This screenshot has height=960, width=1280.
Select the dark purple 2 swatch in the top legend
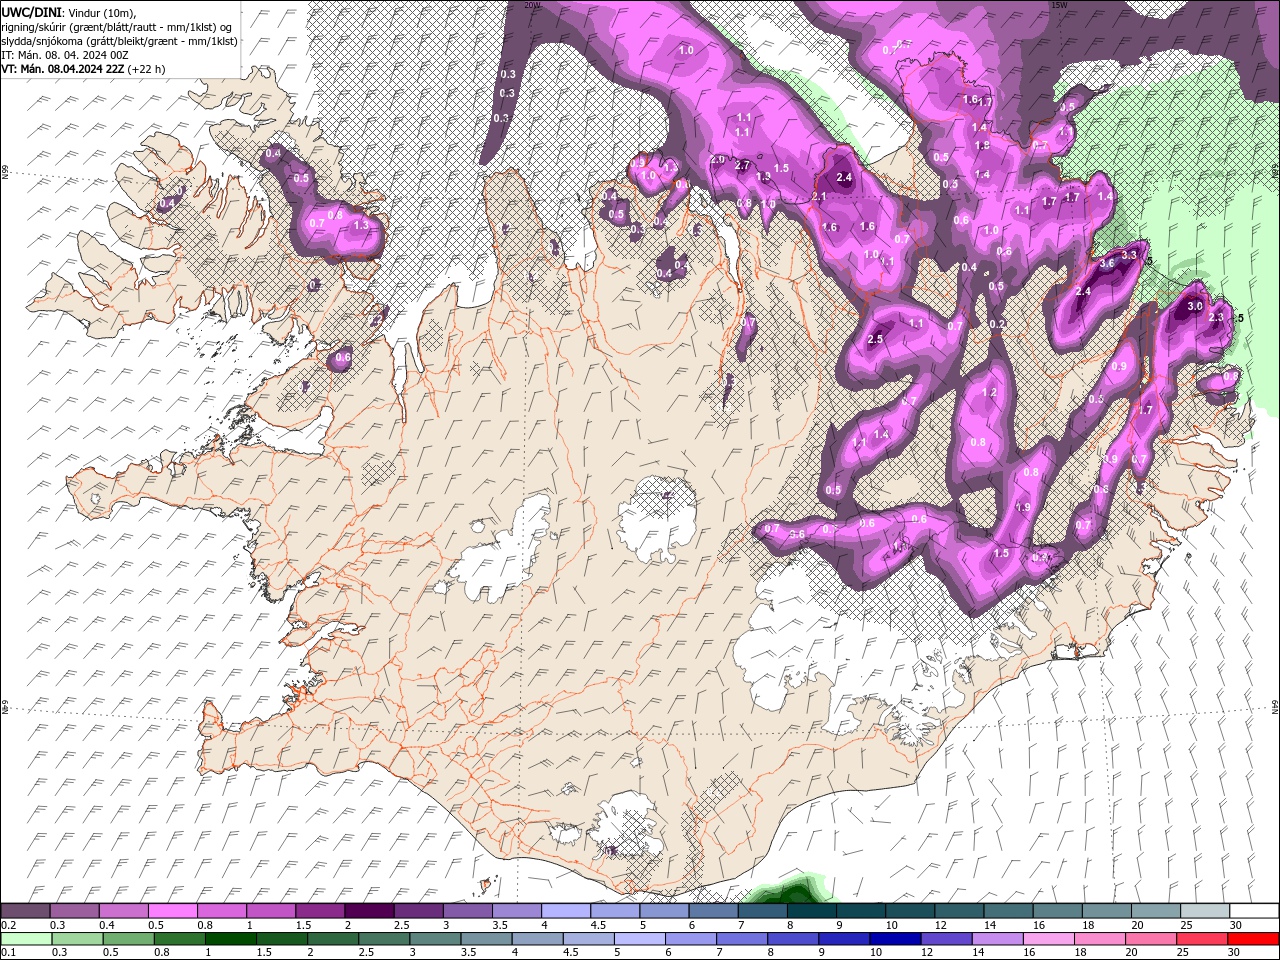click(x=368, y=911)
